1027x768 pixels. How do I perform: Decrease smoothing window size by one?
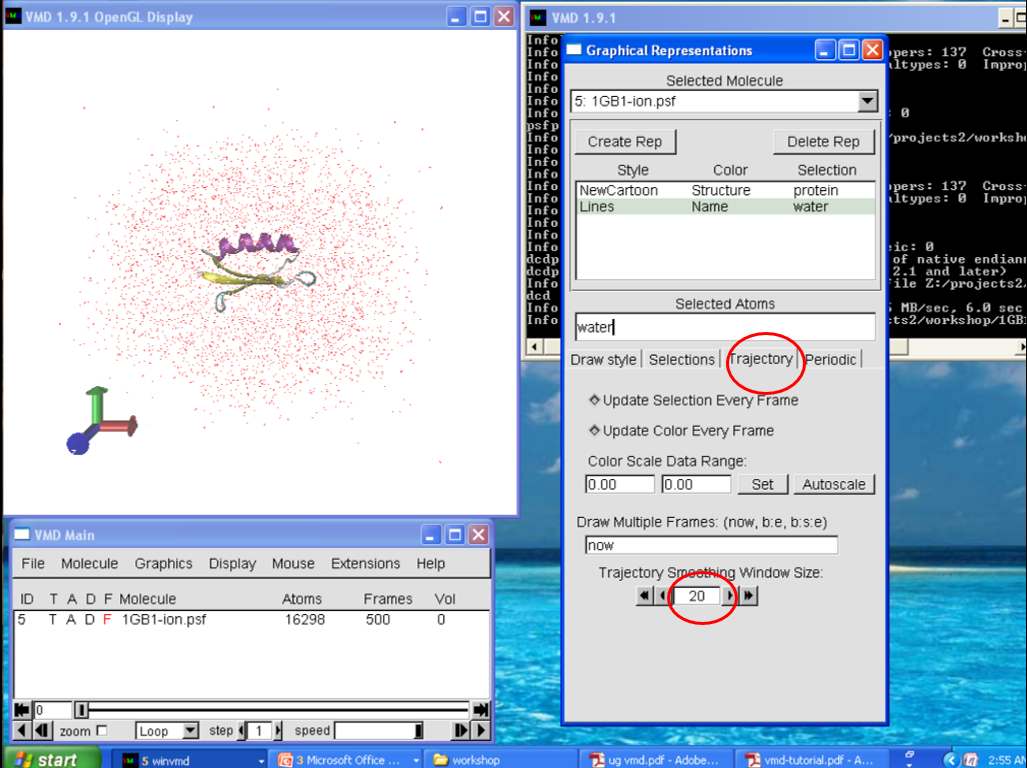pos(663,596)
